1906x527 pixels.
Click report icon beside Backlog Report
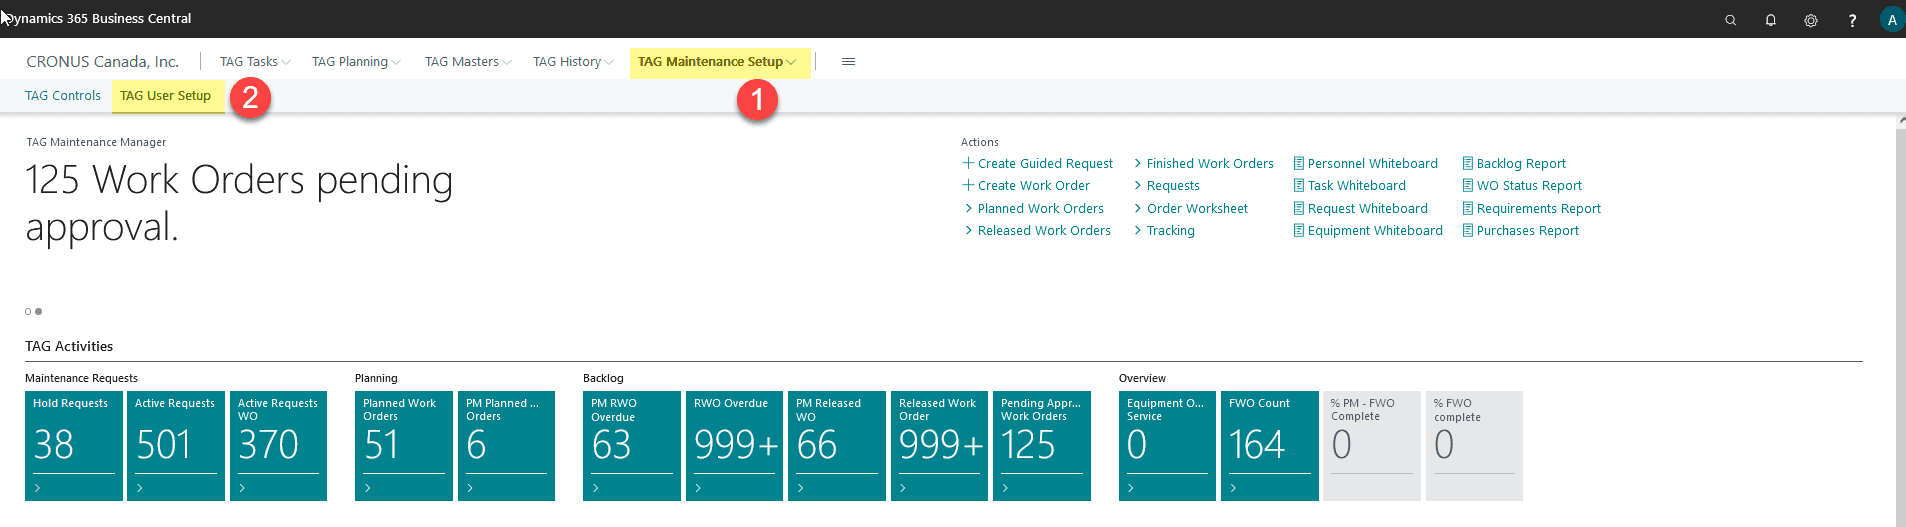point(1468,163)
